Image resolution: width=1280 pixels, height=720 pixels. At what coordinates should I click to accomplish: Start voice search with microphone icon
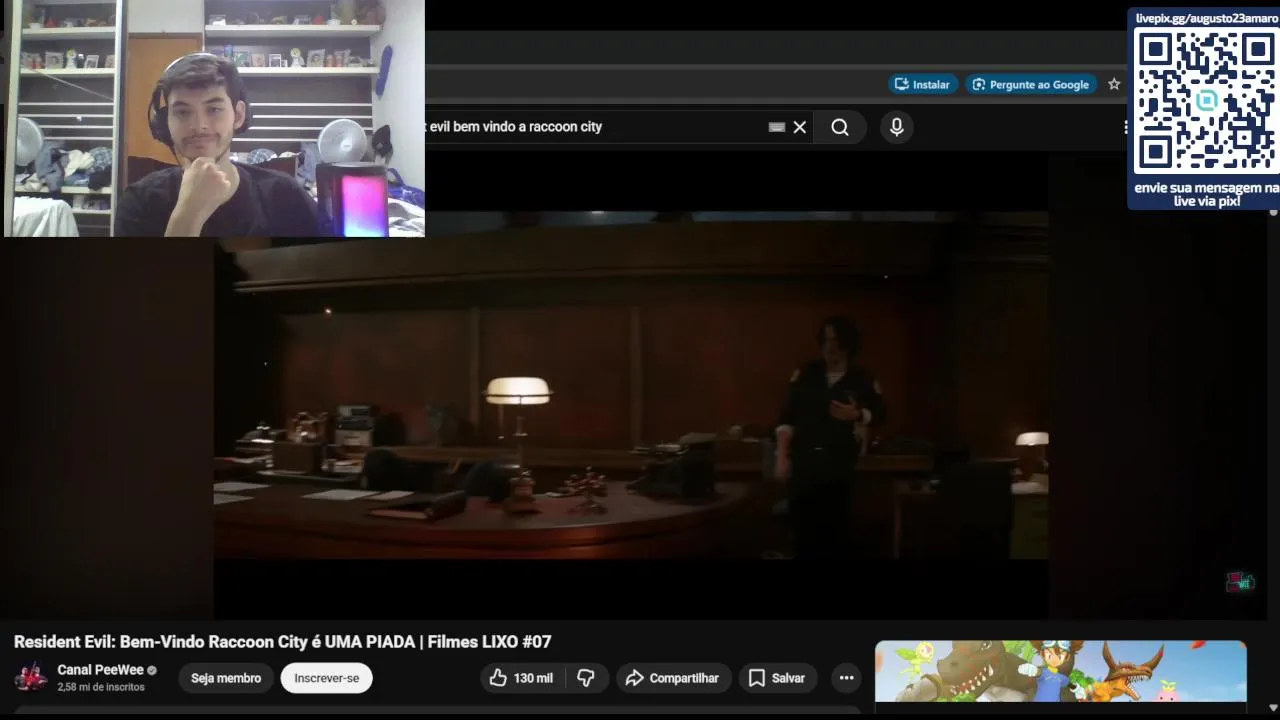click(897, 127)
